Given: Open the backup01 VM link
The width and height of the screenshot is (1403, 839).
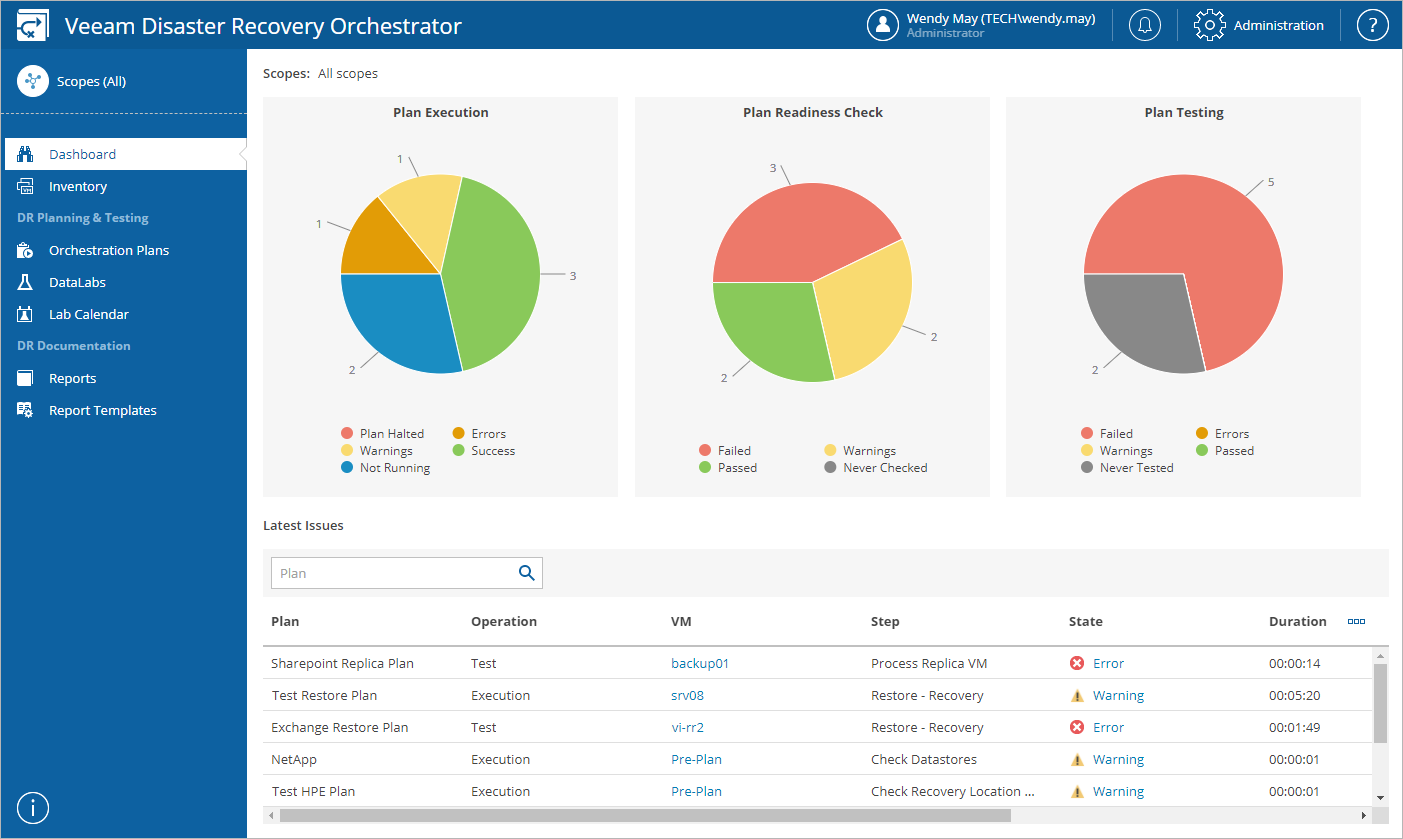Looking at the screenshot, I should [x=700, y=663].
